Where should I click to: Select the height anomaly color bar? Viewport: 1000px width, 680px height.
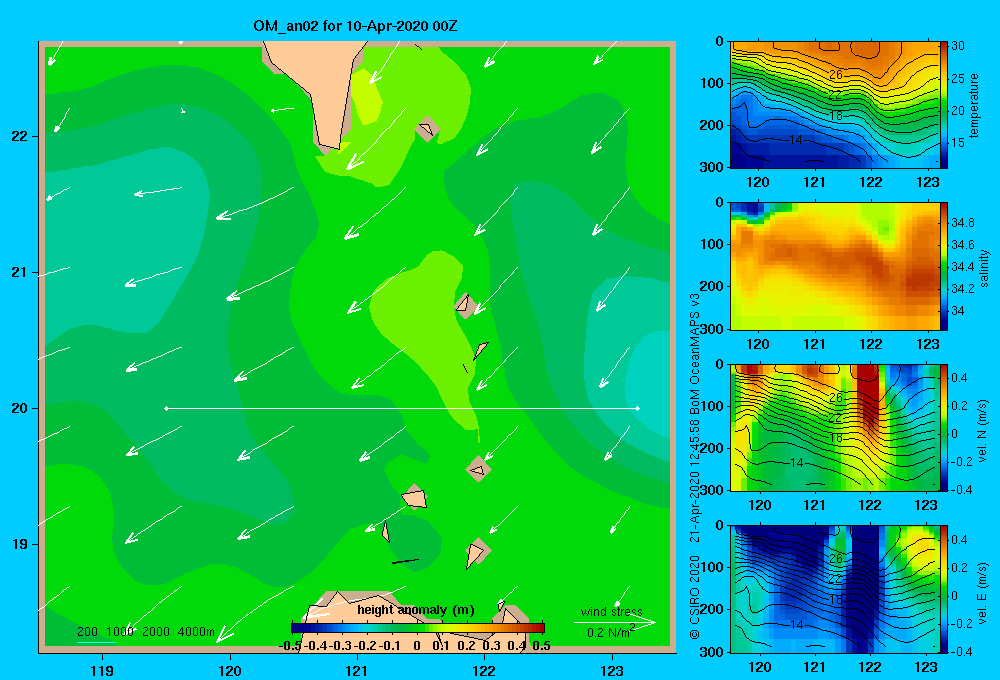(418, 628)
